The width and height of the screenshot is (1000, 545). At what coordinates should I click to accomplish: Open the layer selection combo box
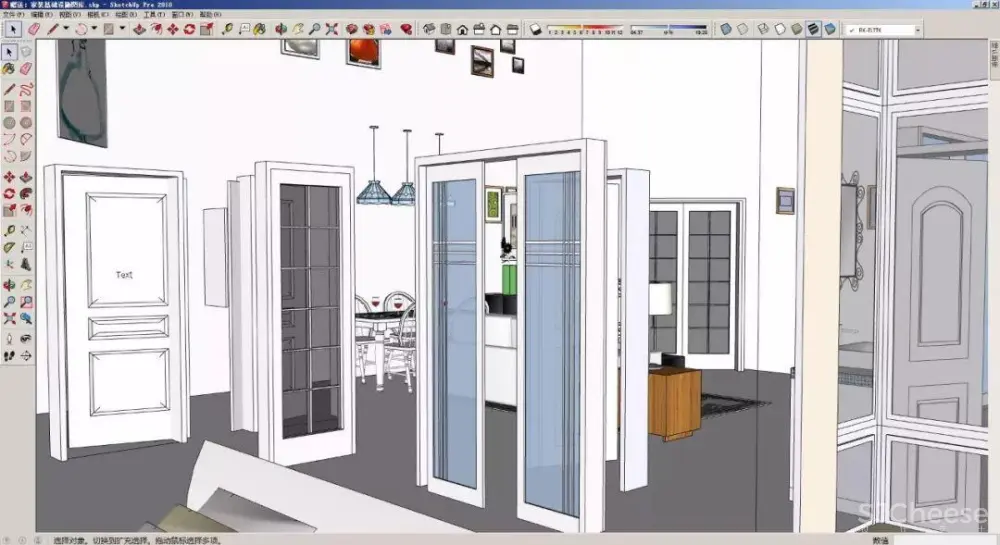(883, 29)
